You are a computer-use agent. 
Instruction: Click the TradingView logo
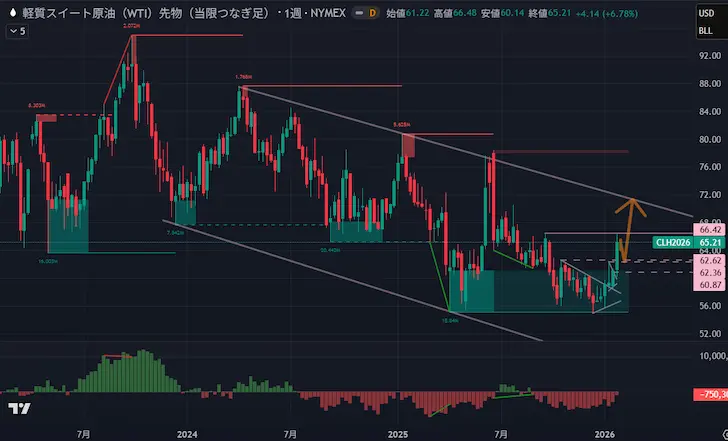[20, 409]
